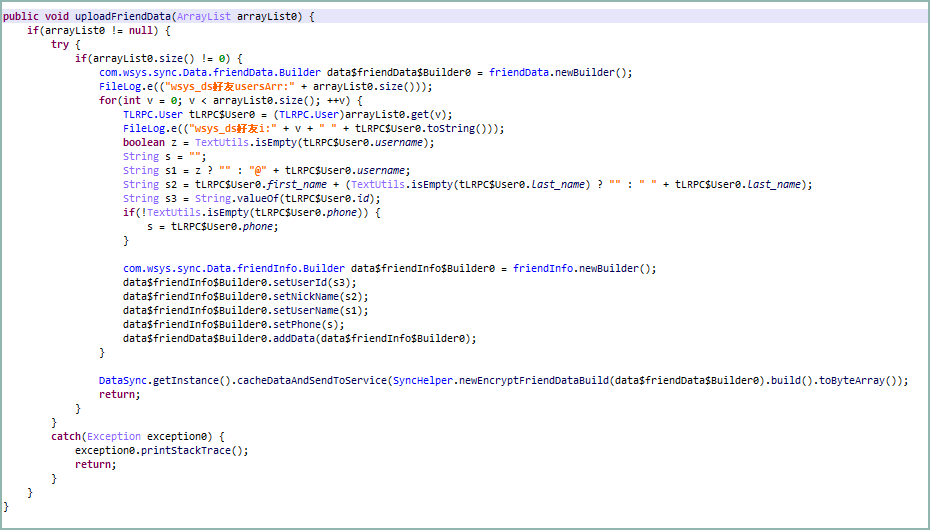Image resolution: width=930 pixels, height=530 pixels.
Task: Select the ArrayList parameter type in signature
Action: point(203,17)
